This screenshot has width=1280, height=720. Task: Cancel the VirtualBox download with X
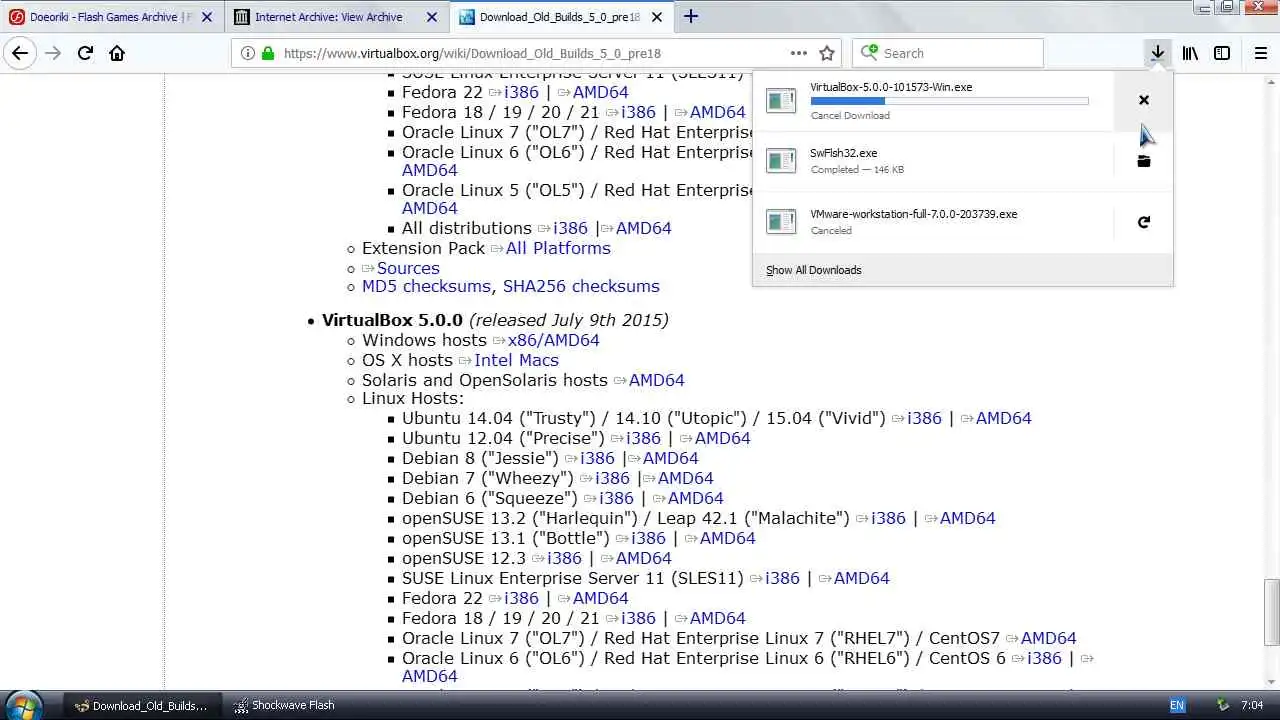coord(1144,100)
